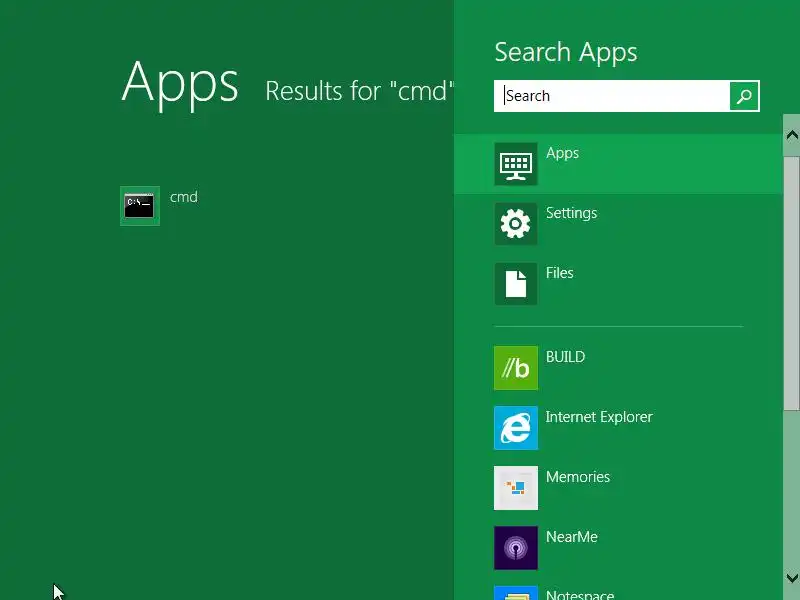Switch the search scope to Settings
The width and height of the screenshot is (800, 600).
[571, 213]
